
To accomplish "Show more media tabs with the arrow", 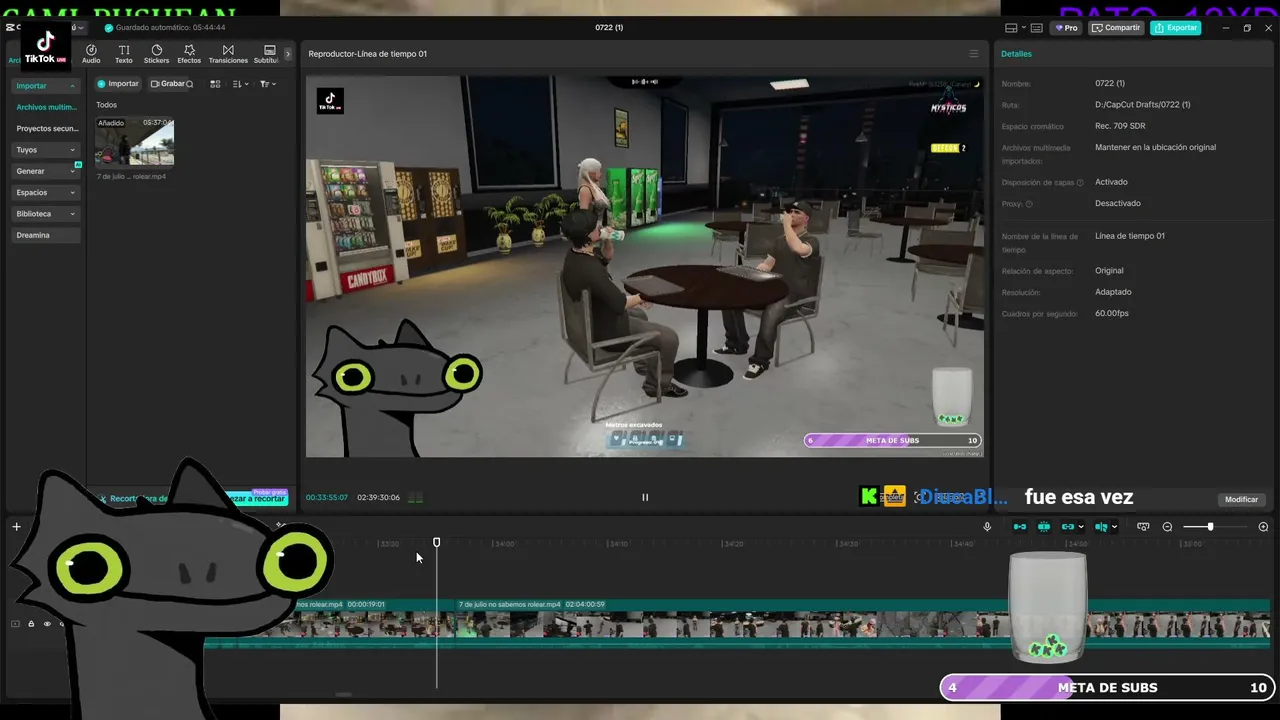I will pyautogui.click(x=288, y=54).
